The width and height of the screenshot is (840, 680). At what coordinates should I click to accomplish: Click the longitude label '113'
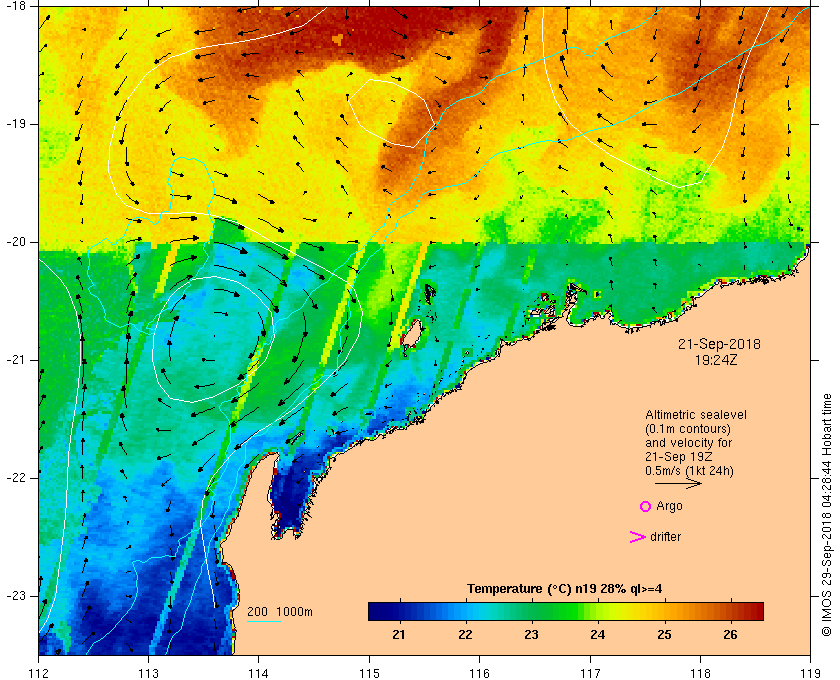[148, 672]
